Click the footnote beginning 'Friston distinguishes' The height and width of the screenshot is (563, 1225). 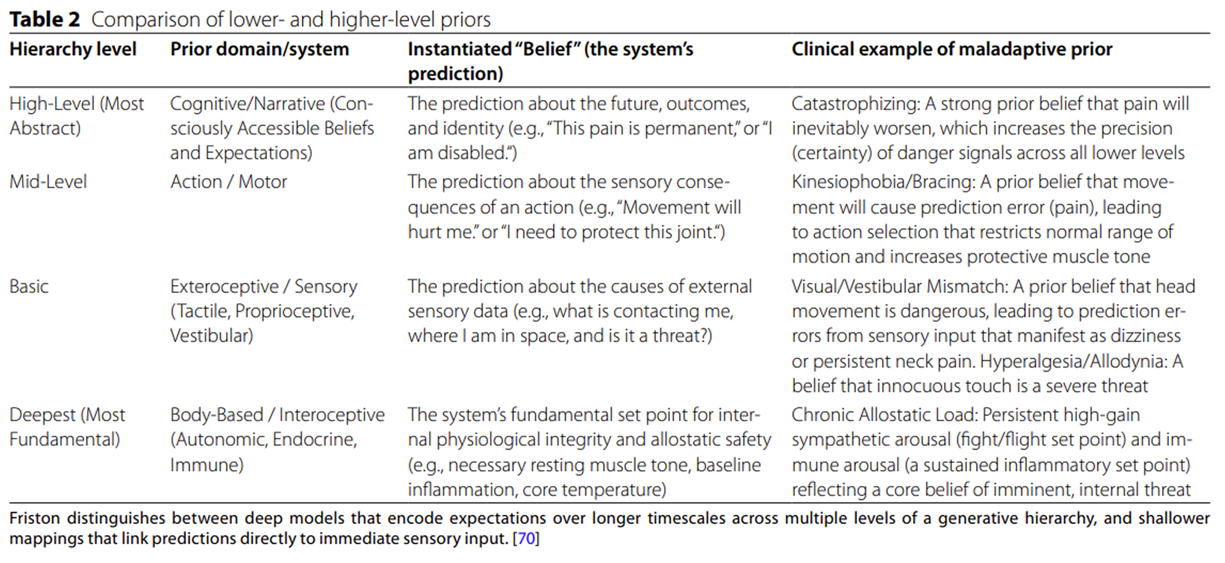tap(612, 529)
